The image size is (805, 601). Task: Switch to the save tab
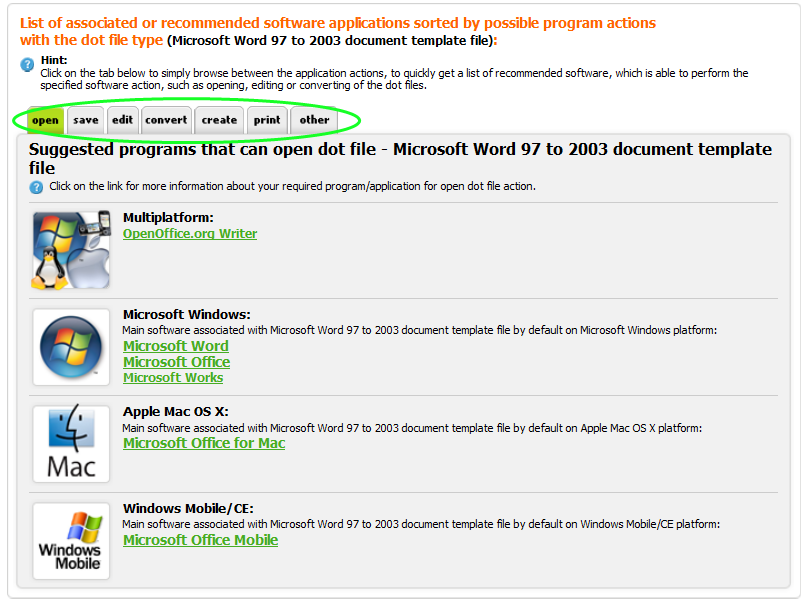coord(86,120)
